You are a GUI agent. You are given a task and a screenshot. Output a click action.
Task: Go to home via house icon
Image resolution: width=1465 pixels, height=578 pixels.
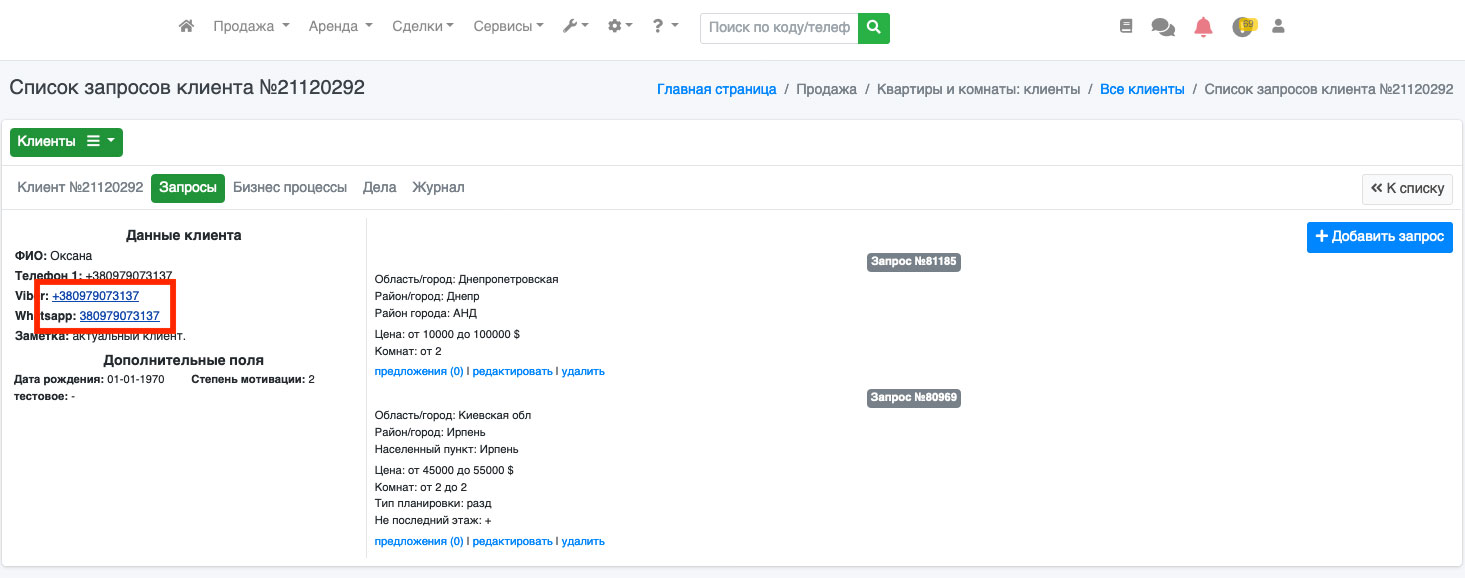[186, 27]
